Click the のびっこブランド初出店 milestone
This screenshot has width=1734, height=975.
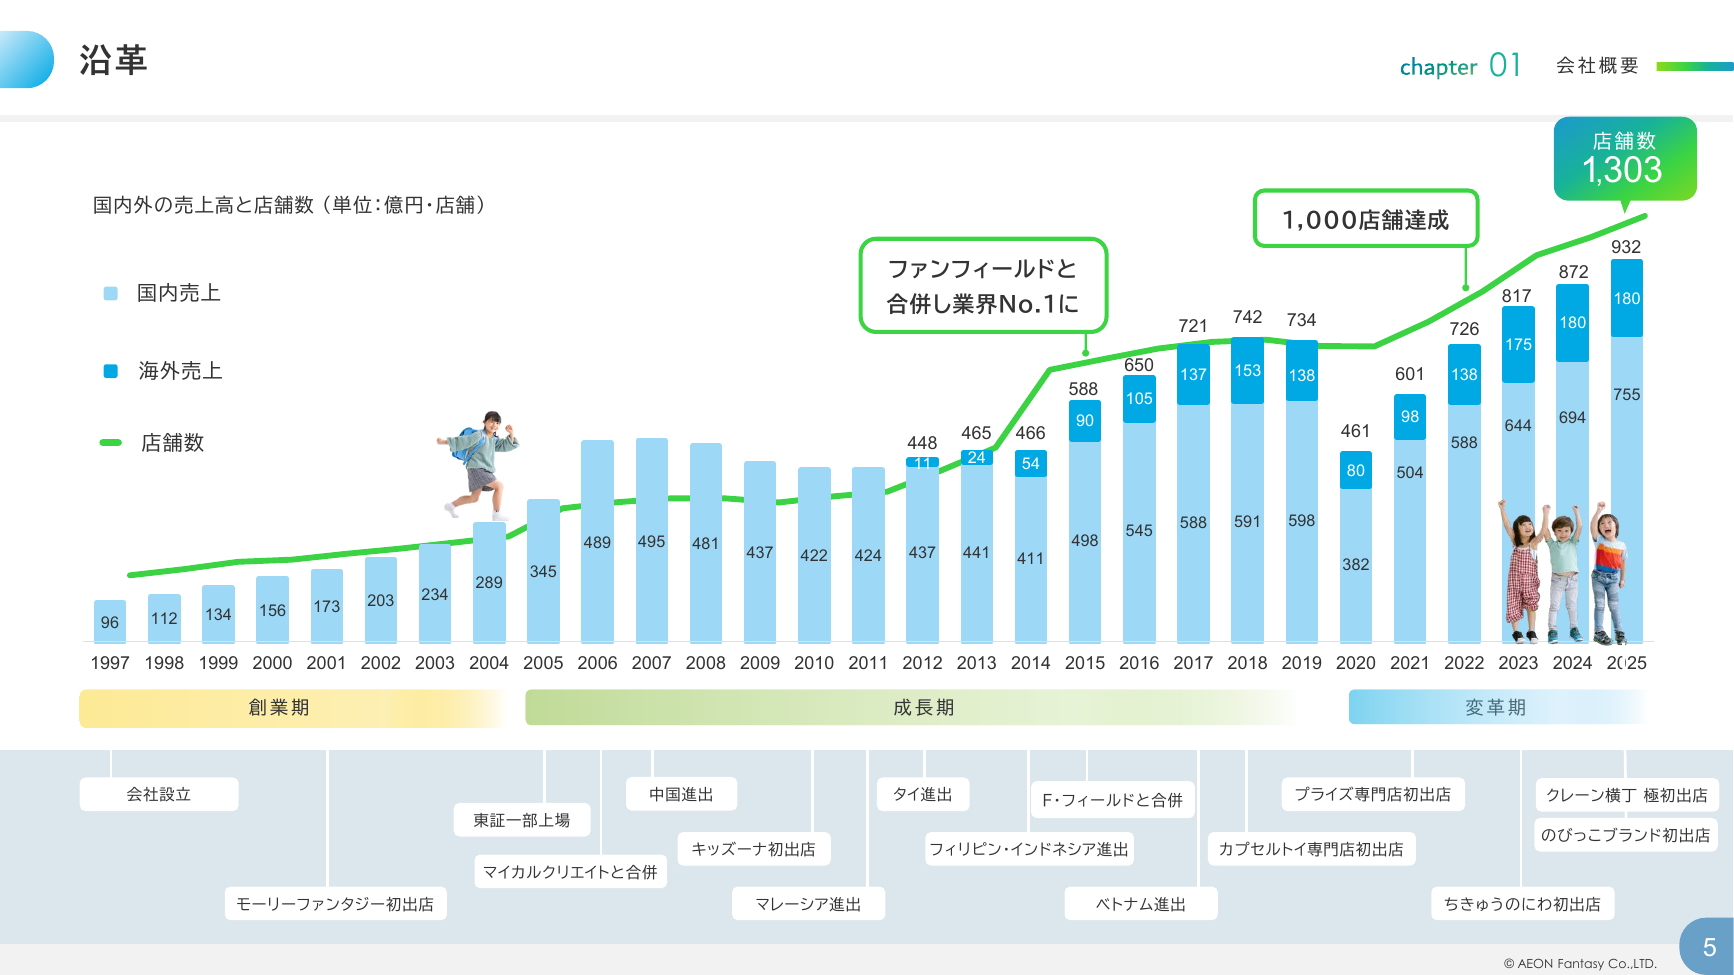1625,835
